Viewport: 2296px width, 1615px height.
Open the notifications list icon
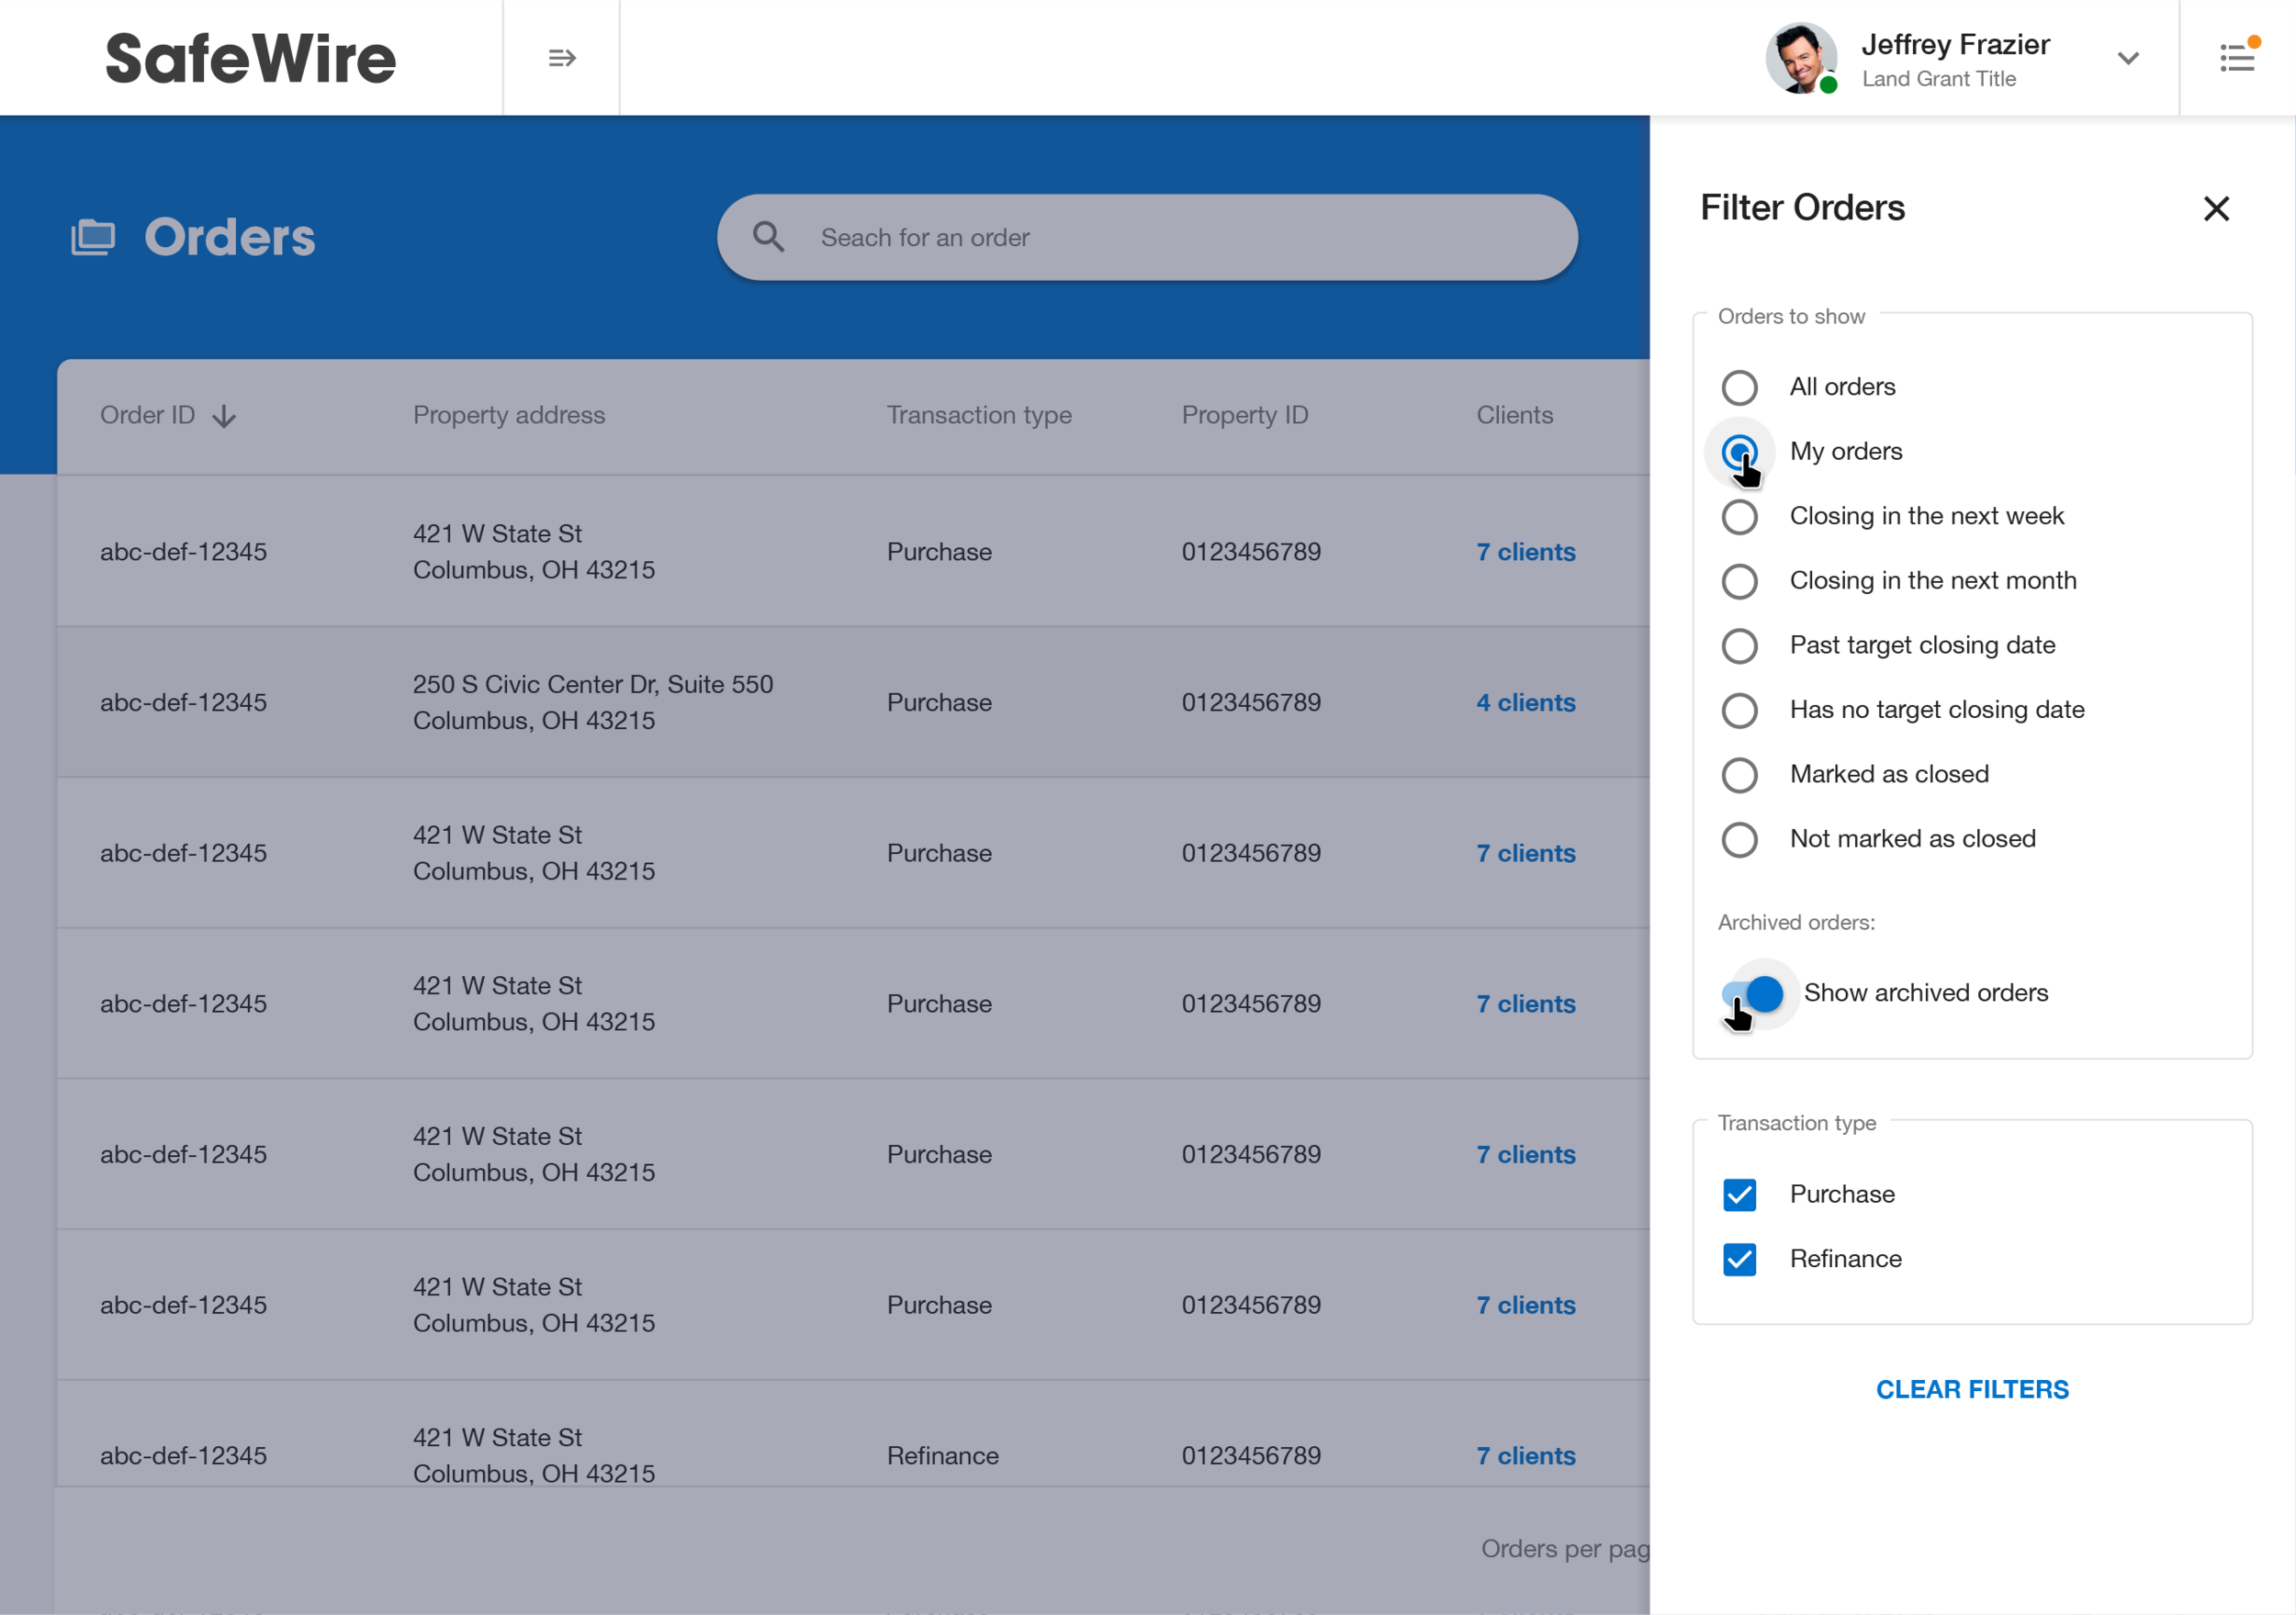pos(2237,58)
